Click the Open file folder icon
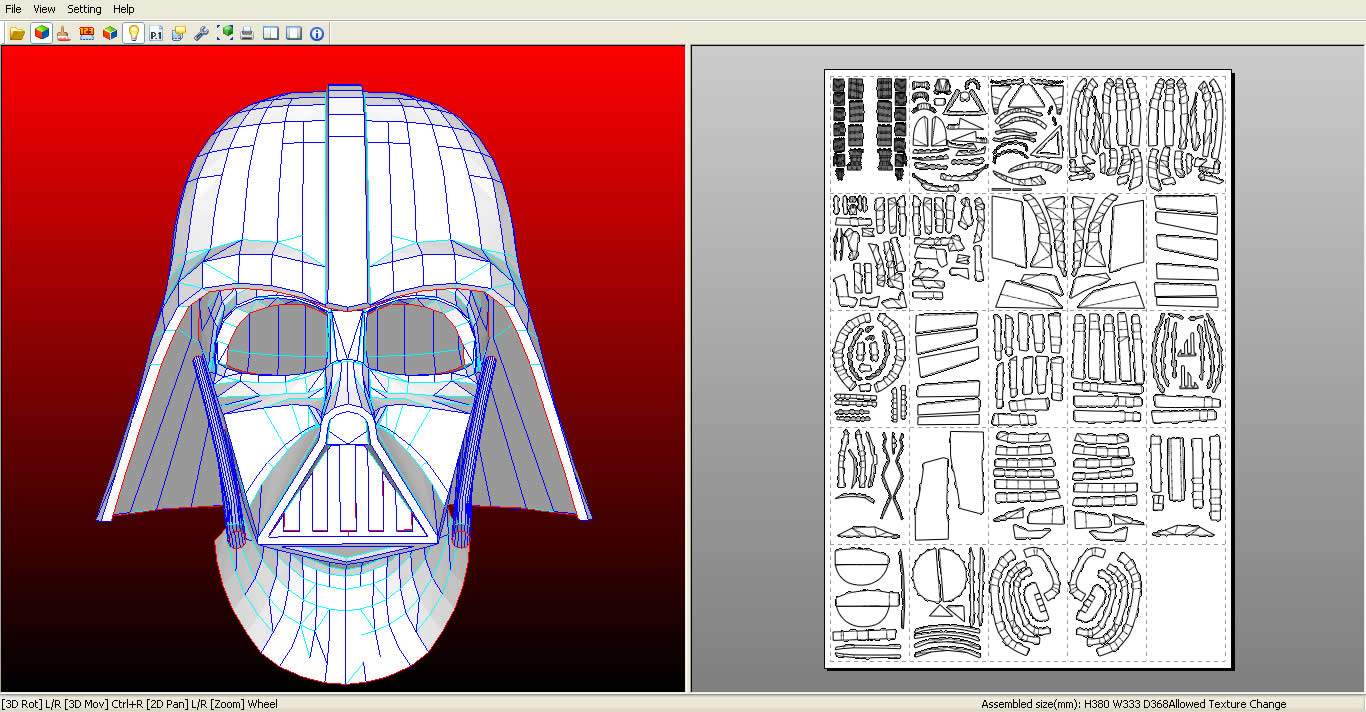This screenshot has height=712, width=1366. coord(17,33)
